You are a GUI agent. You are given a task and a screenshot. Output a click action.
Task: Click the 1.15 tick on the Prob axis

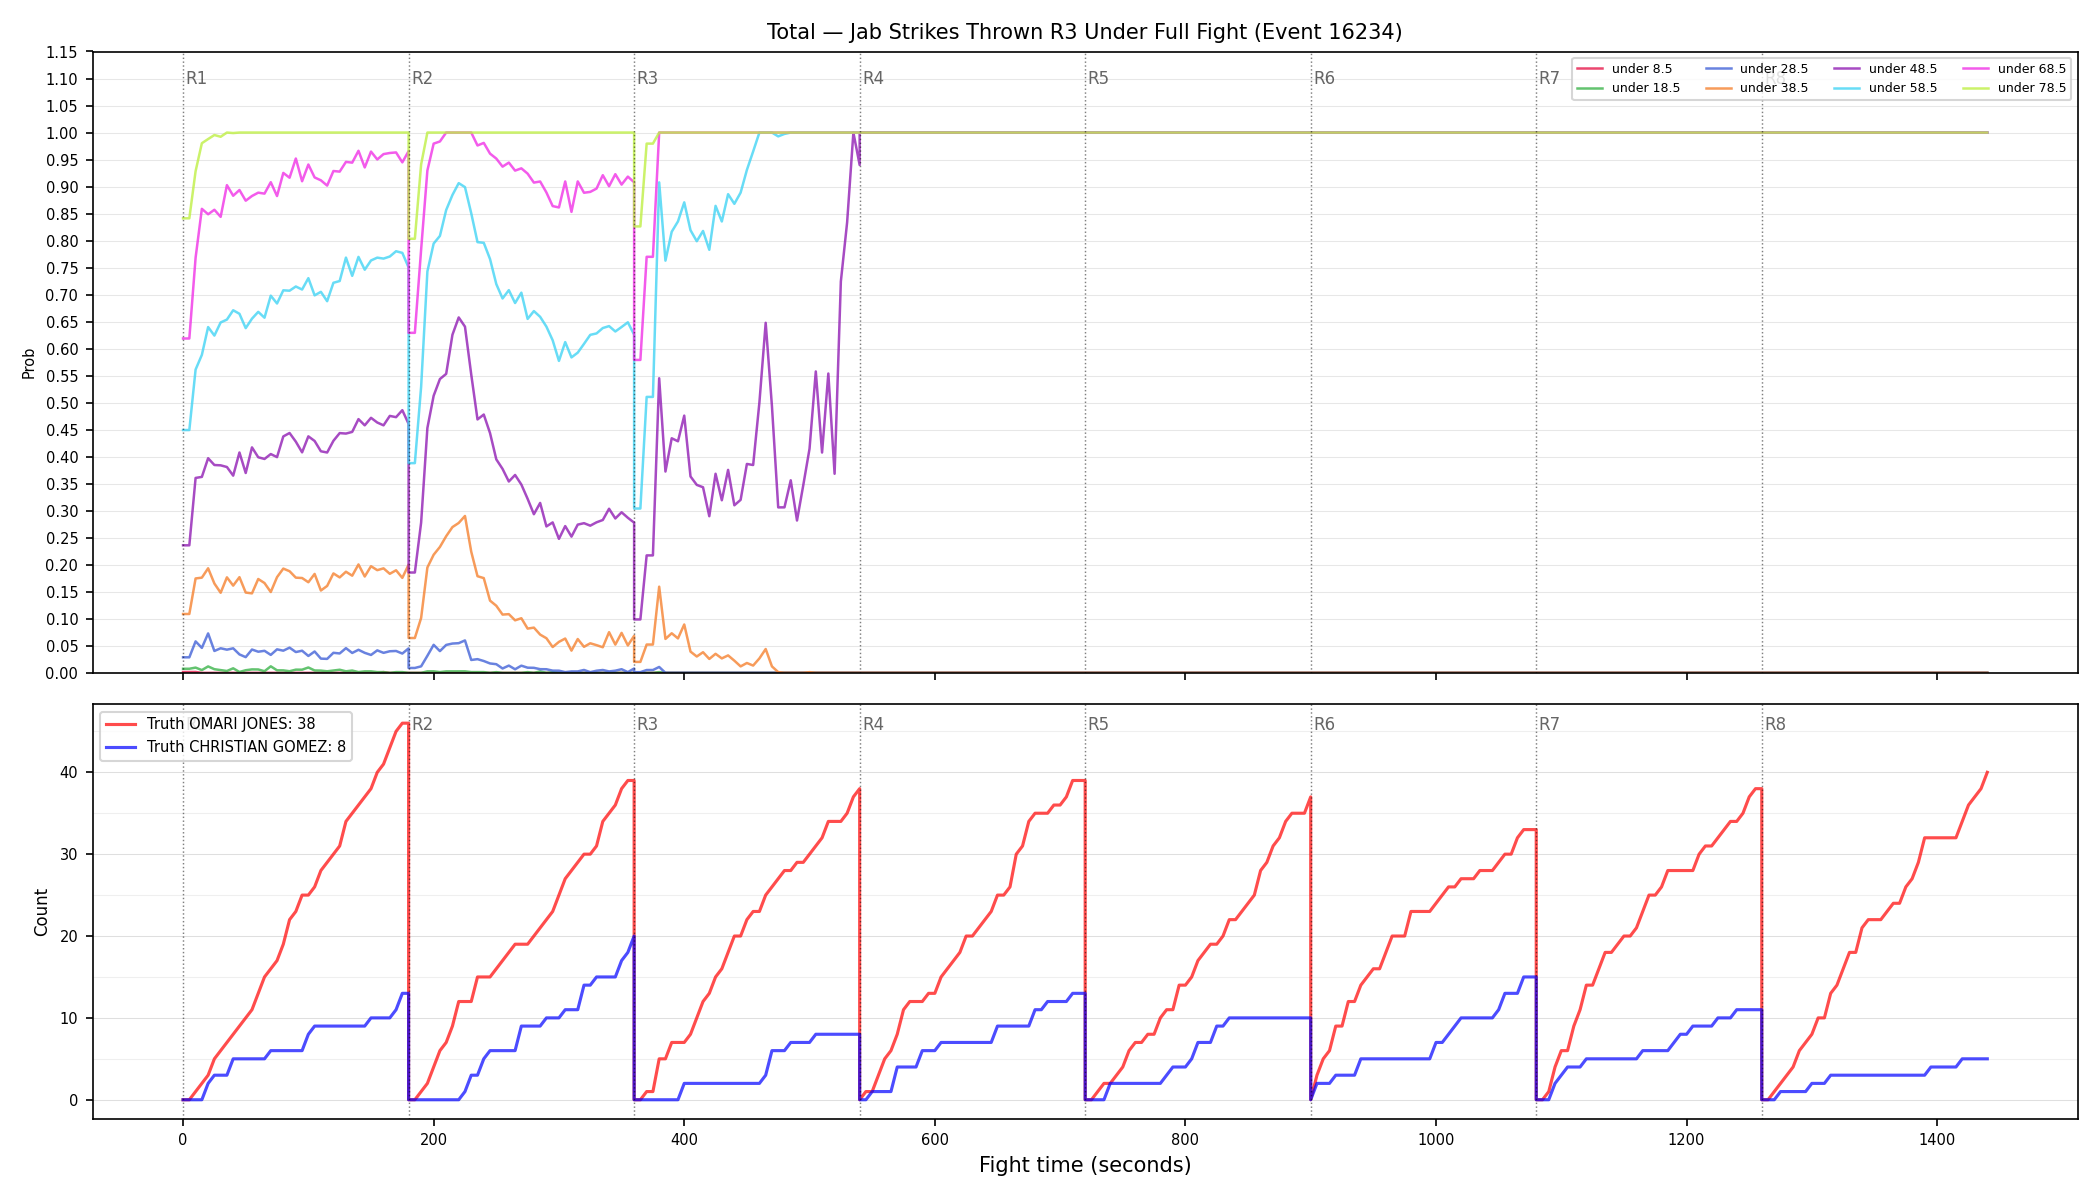click(62, 52)
